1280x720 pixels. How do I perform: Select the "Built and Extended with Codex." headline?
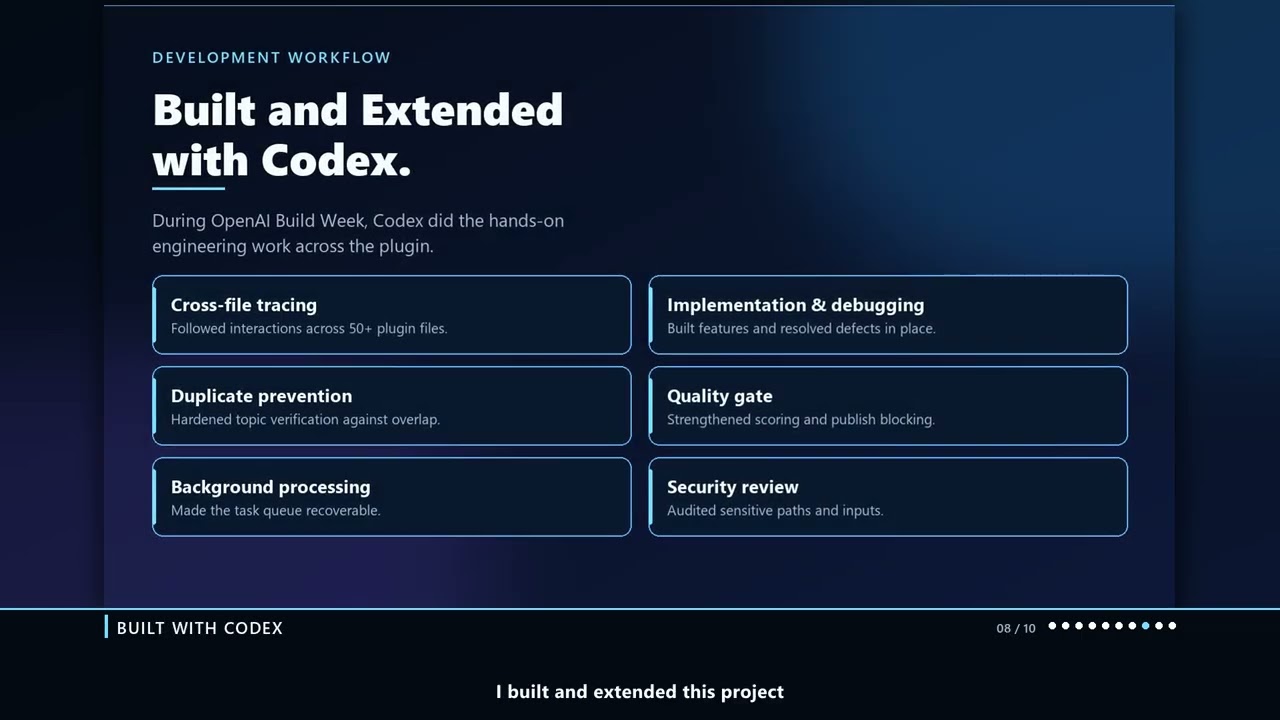point(358,135)
